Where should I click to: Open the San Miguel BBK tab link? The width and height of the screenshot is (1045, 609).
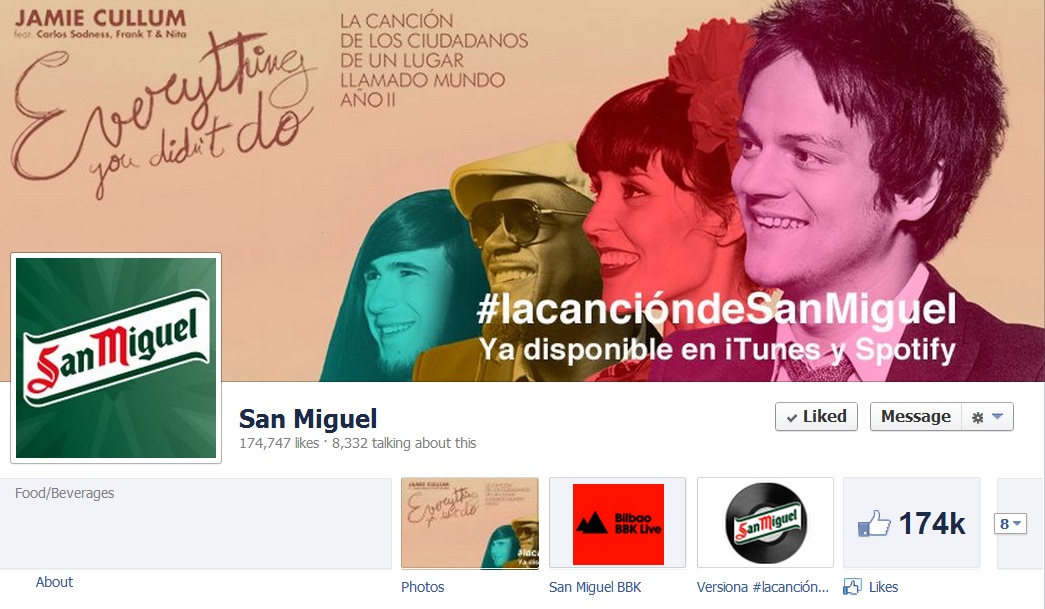click(x=595, y=587)
